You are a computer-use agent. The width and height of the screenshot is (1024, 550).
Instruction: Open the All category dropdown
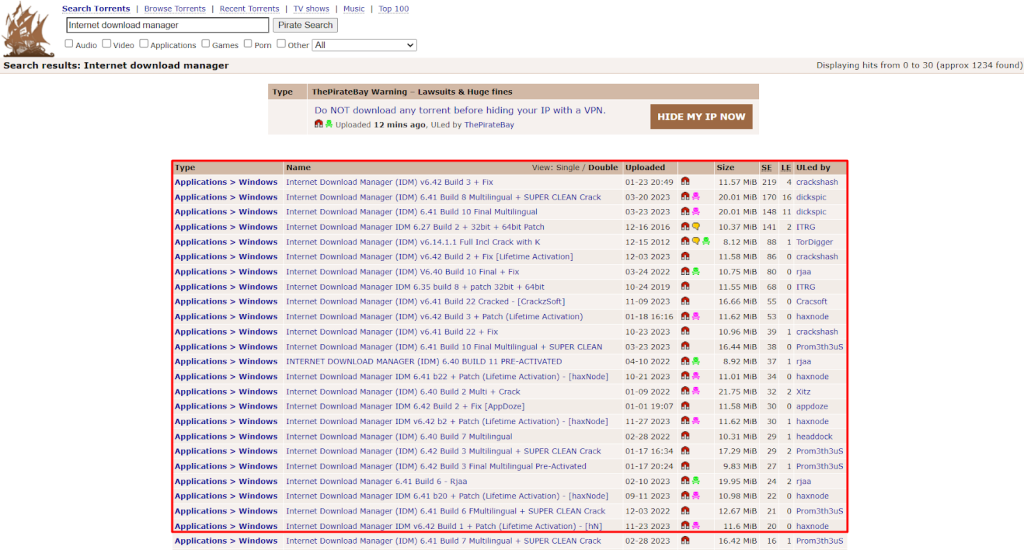[364, 45]
